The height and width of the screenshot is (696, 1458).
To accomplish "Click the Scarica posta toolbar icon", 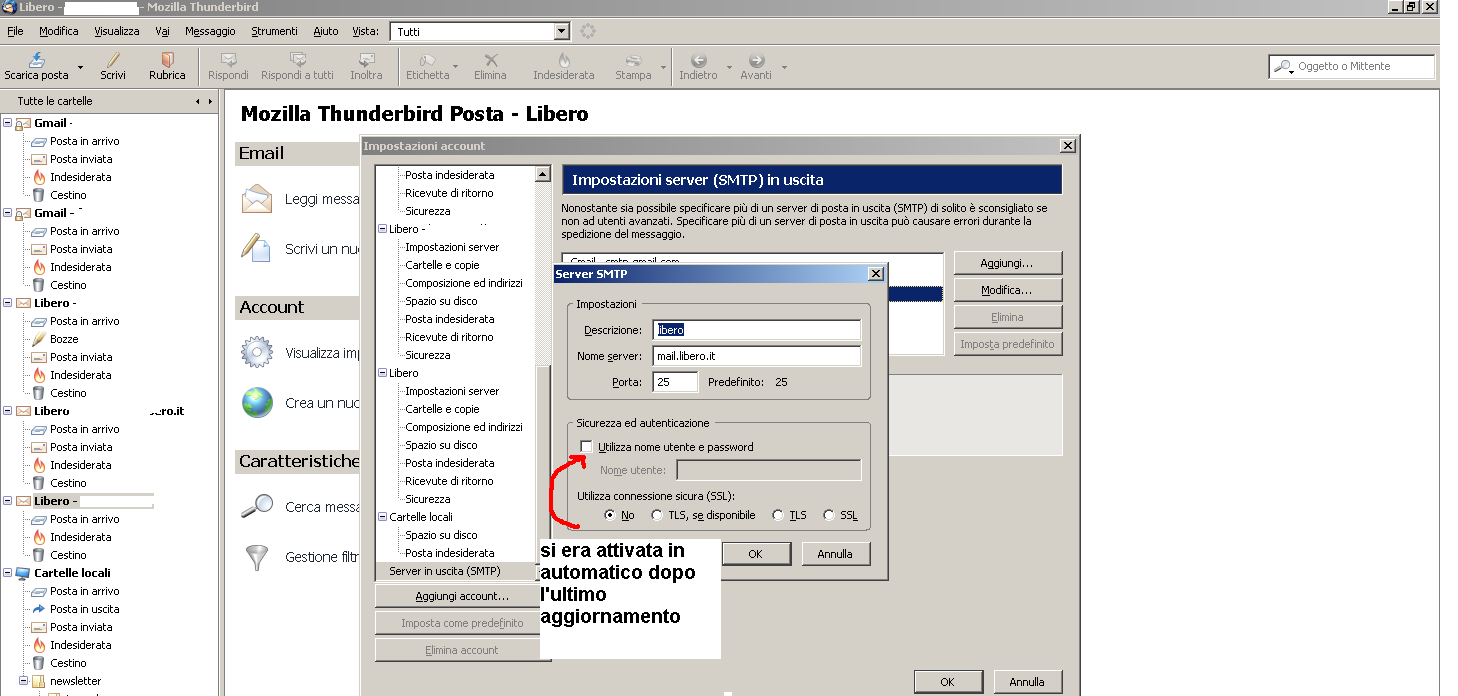I will coord(37,59).
